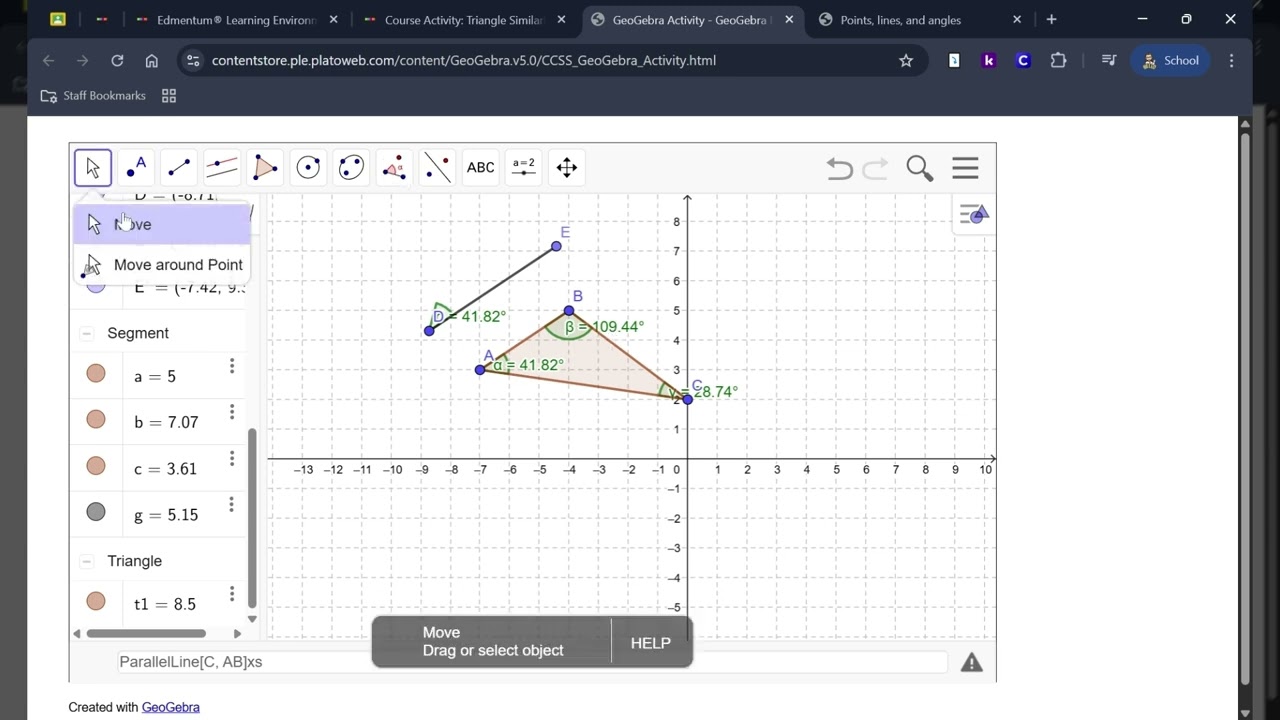This screenshot has width=1280, height=720.
Task: Select the Line tool
Action: click(179, 168)
